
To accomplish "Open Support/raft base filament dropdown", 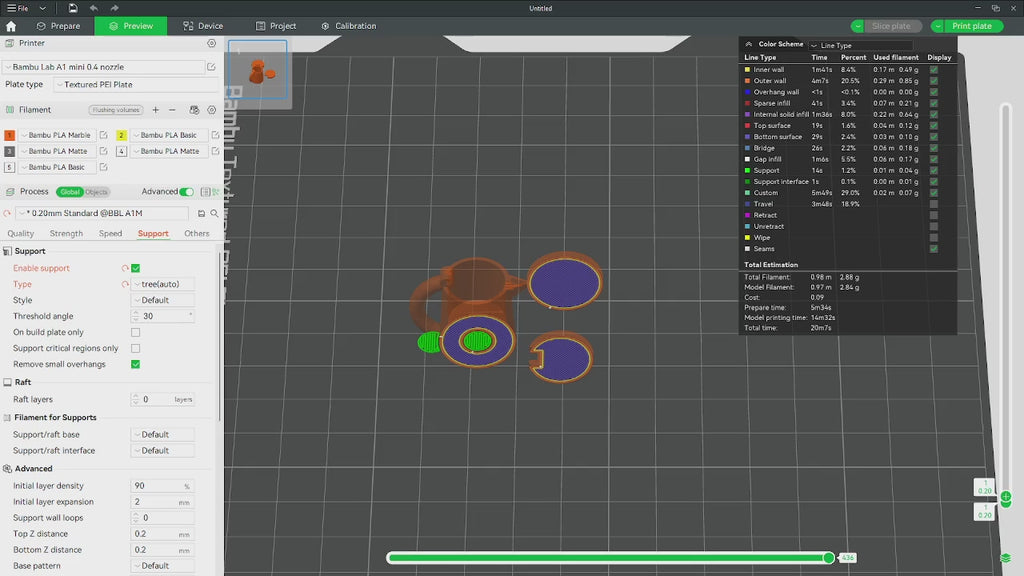I will click(x=163, y=434).
